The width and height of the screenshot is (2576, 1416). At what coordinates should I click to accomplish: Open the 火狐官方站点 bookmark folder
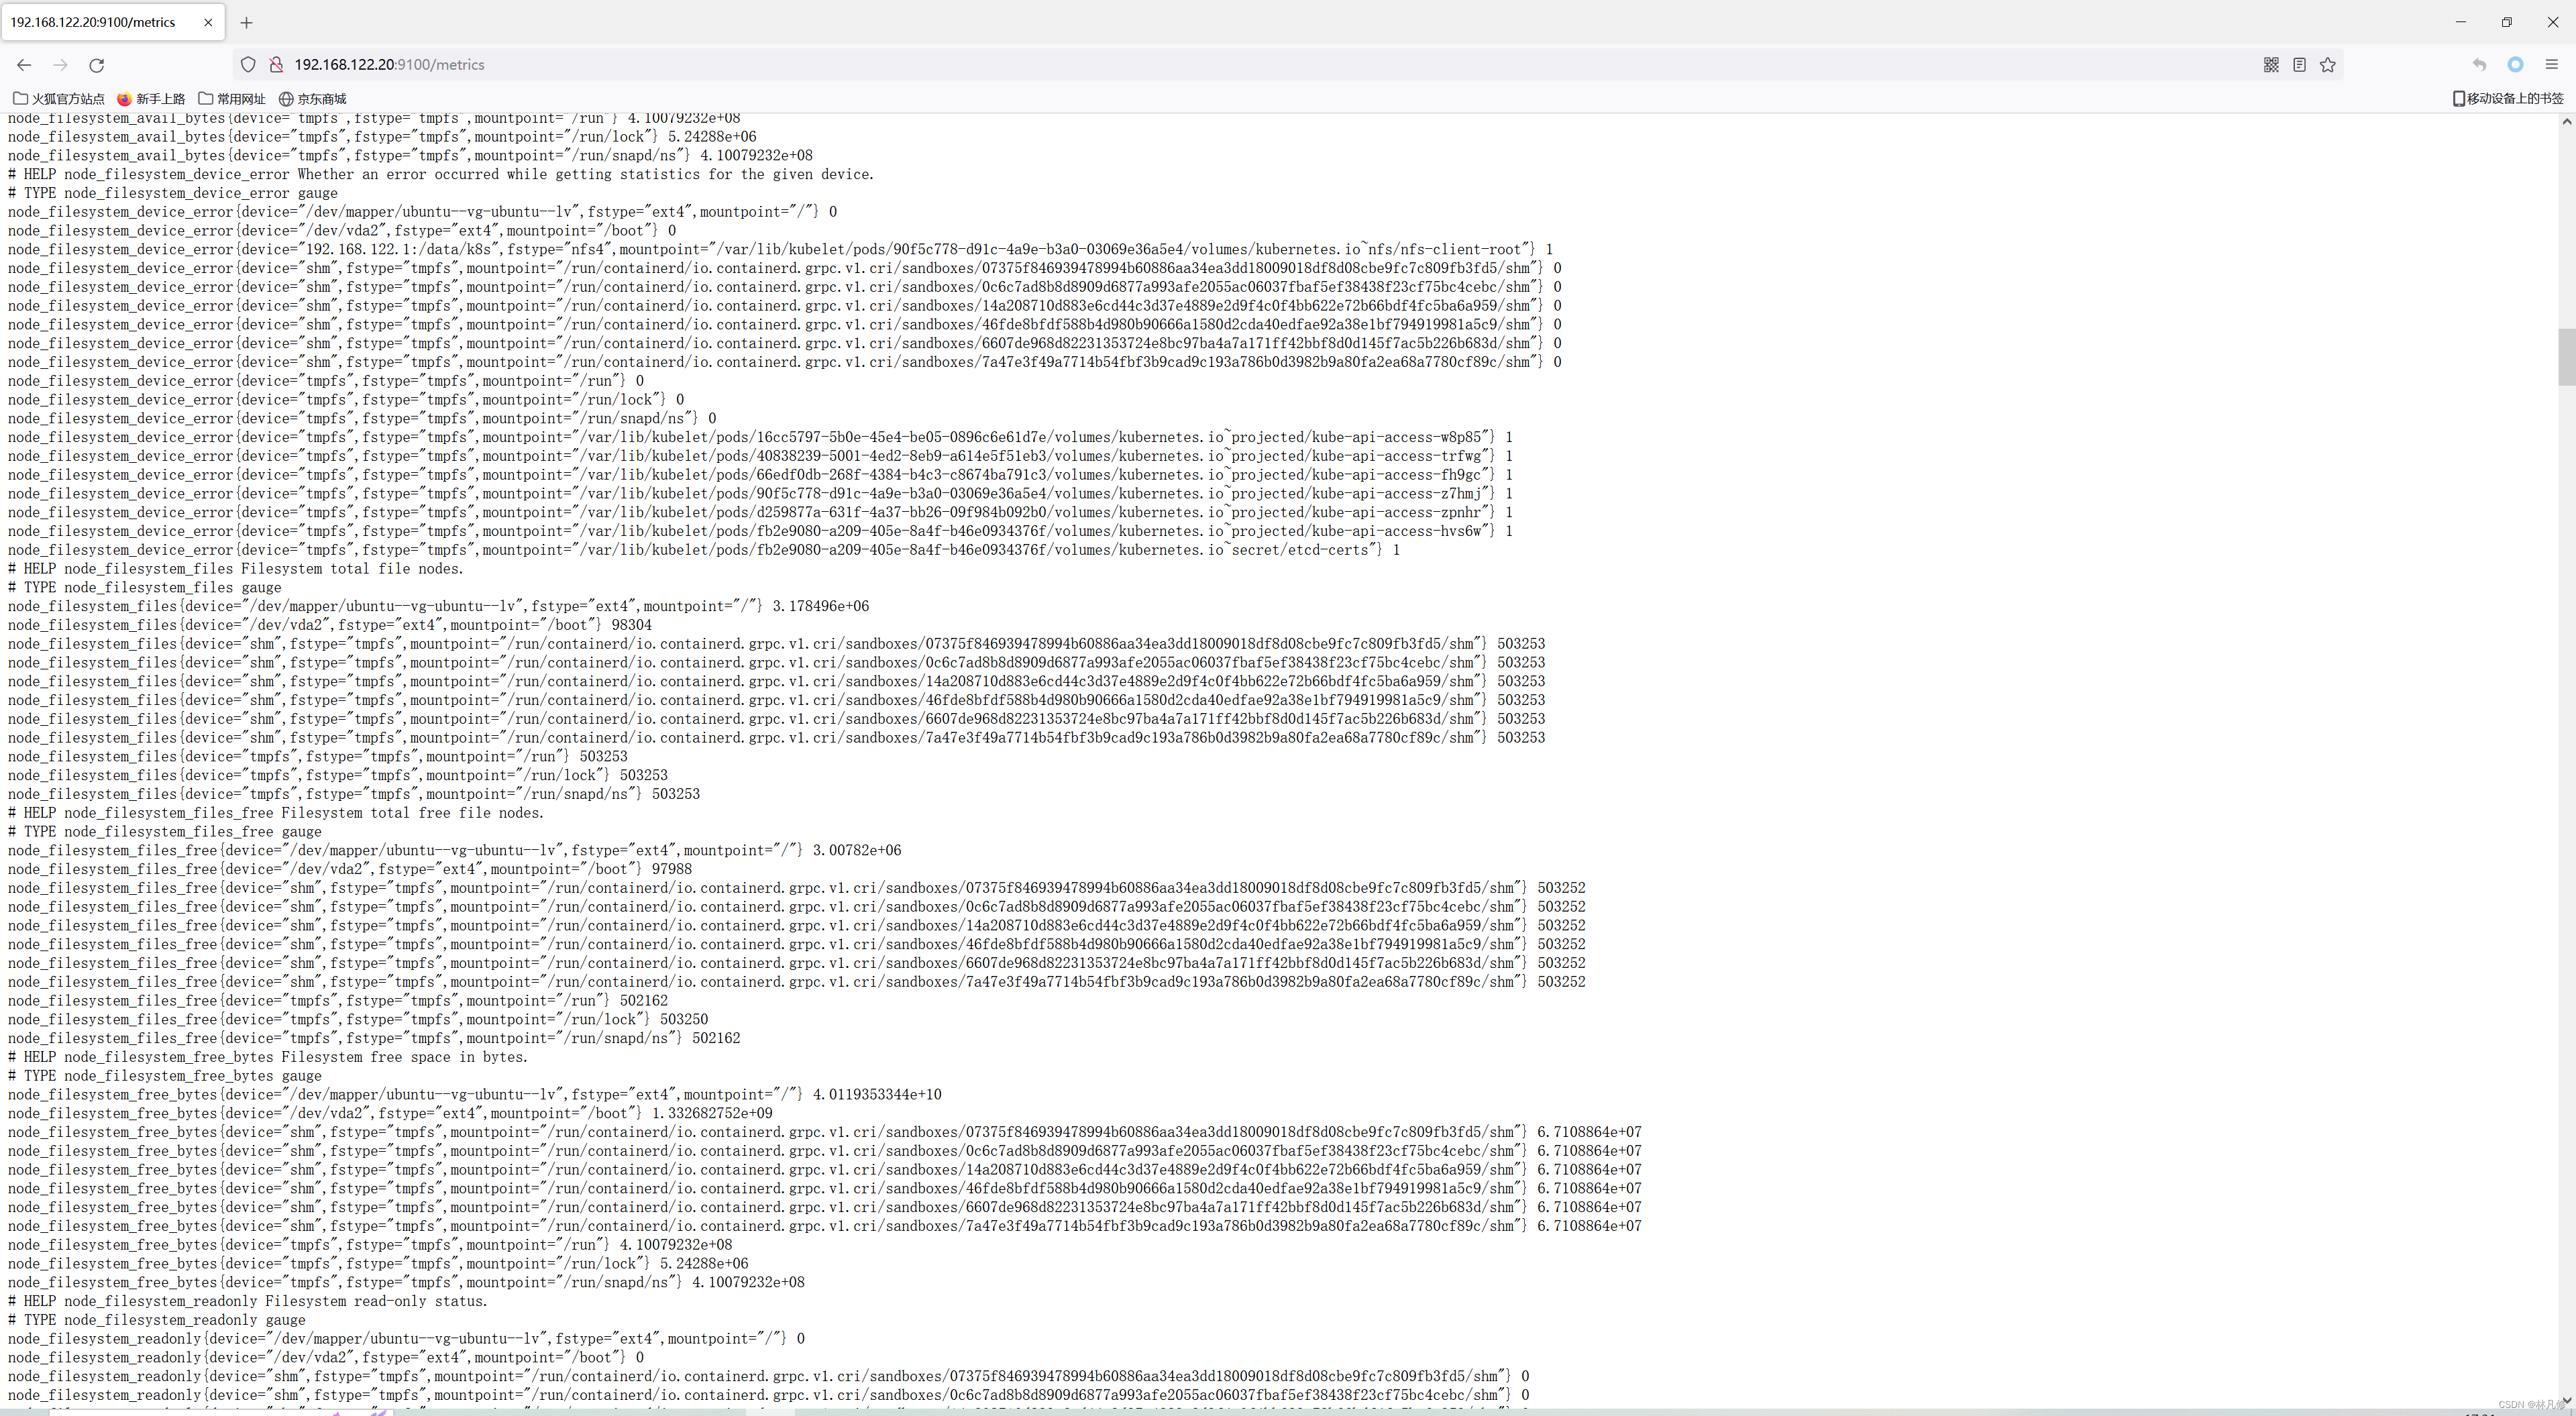[59, 99]
